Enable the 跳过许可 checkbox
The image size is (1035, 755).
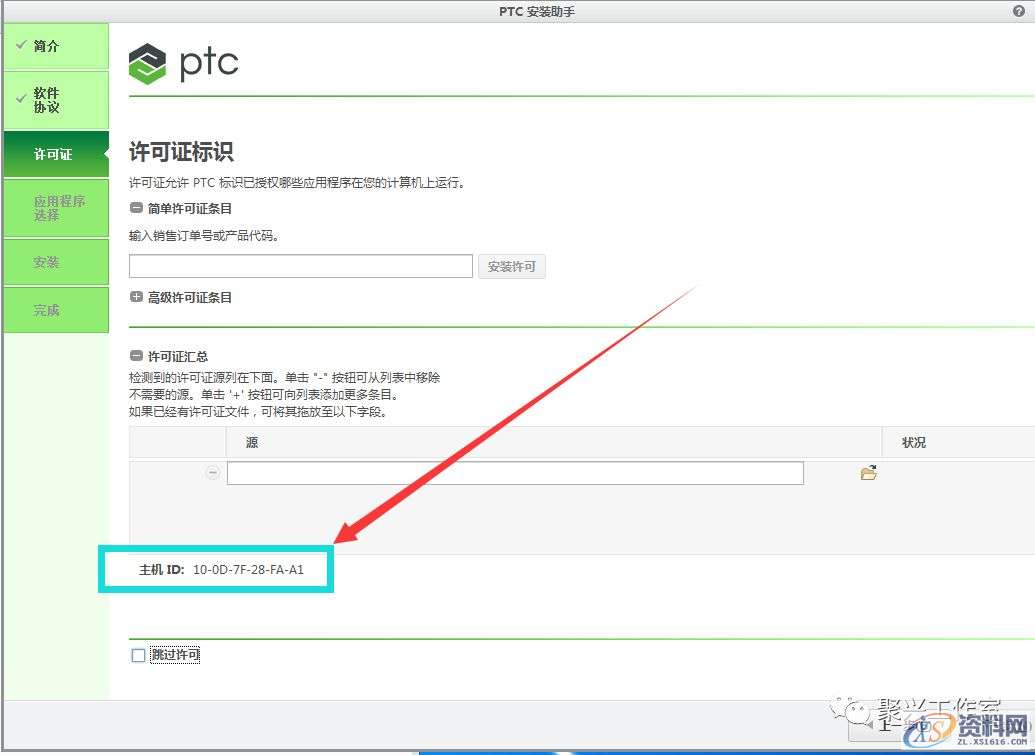coord(139,656)
